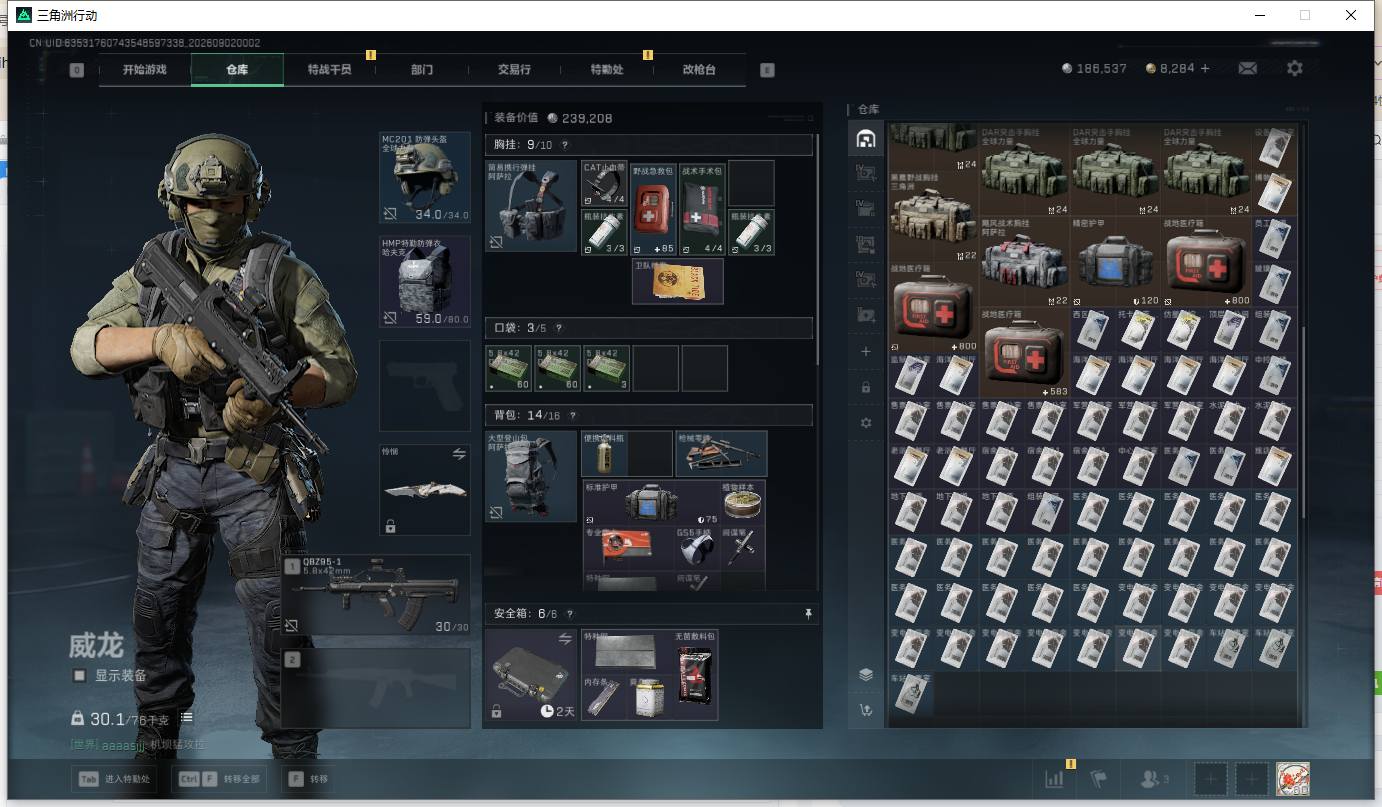Select the 野战急救包 first aid kit

tap(653, 208)
